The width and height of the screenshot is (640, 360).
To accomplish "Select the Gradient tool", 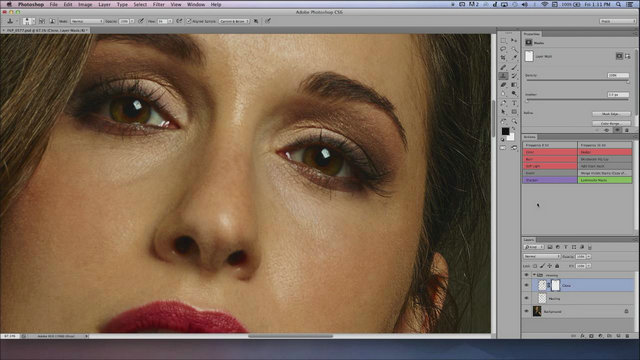I will (x=514, y=85).
